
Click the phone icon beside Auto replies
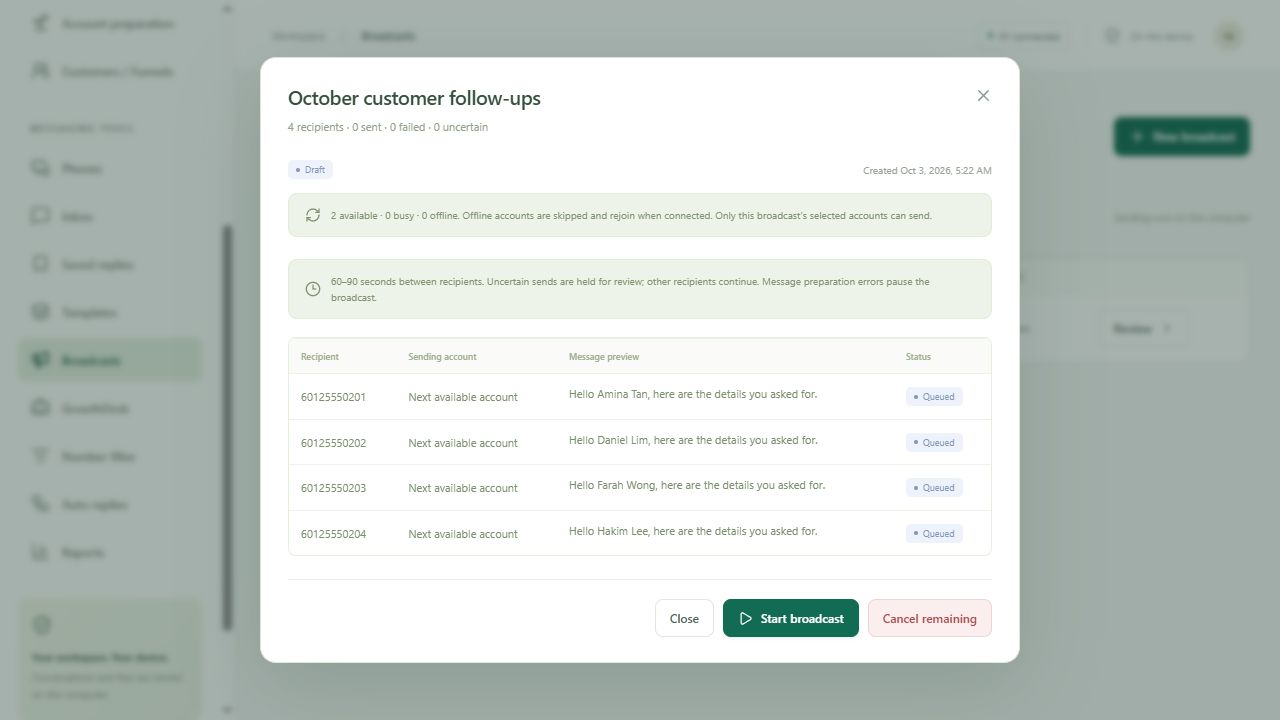41,504
